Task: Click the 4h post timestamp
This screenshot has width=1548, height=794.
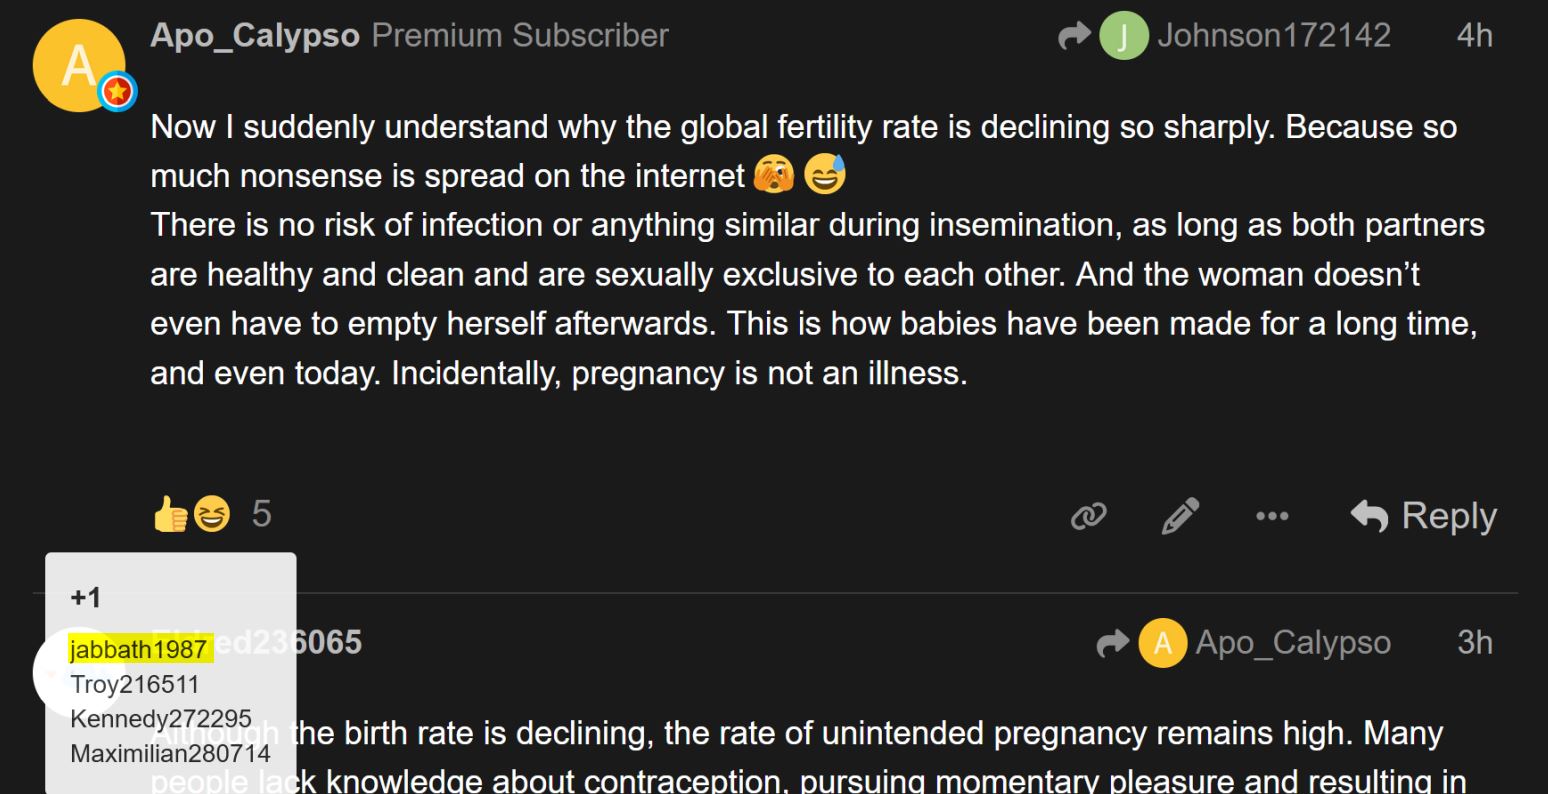Action: (x=1474, y=36)
